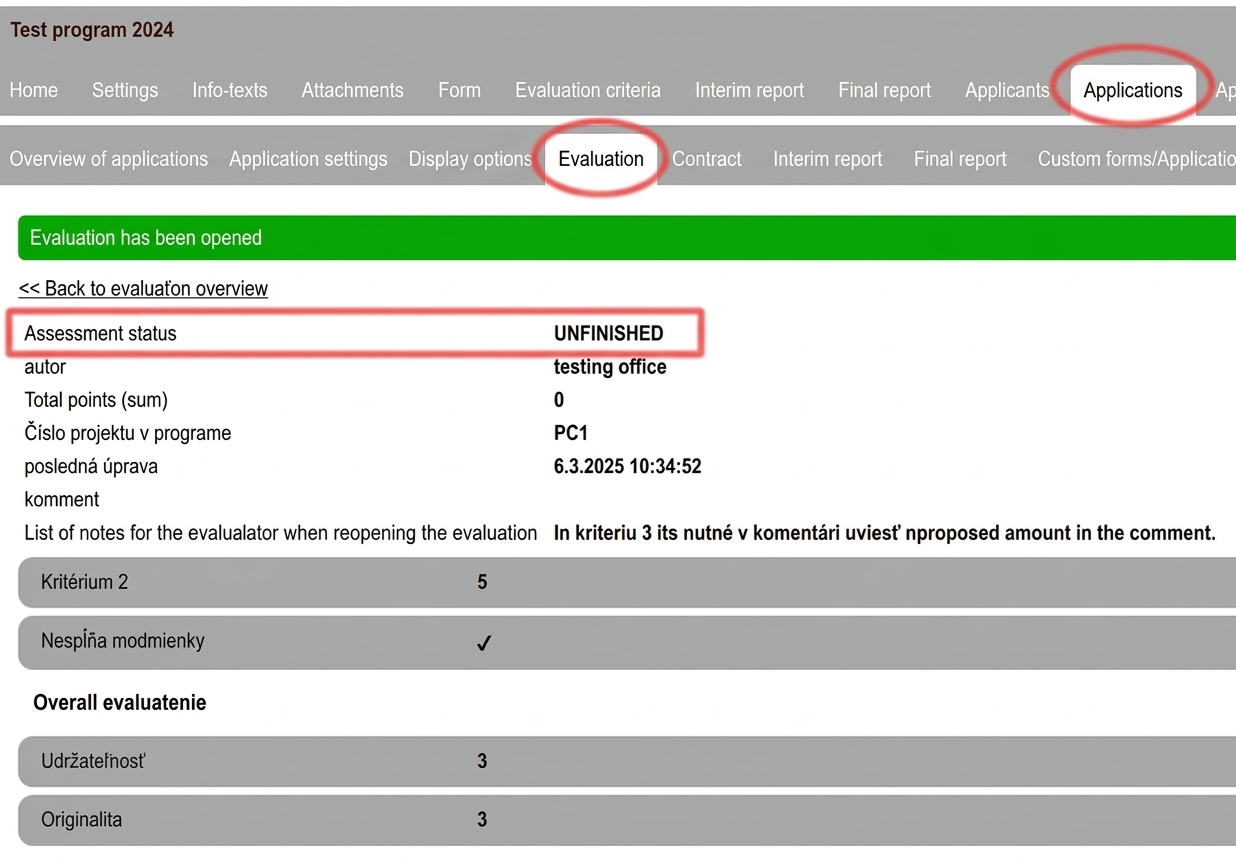Open the Info-texts tab

(x=230, y=90)
